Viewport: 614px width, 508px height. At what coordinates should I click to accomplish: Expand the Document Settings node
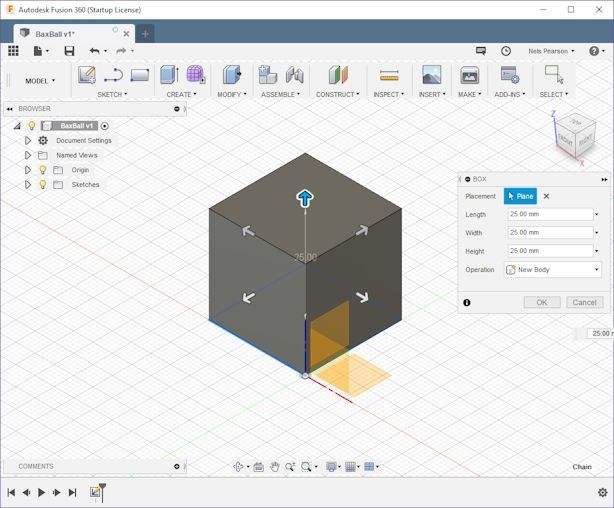pyautogui.click(x=27, y=140)
